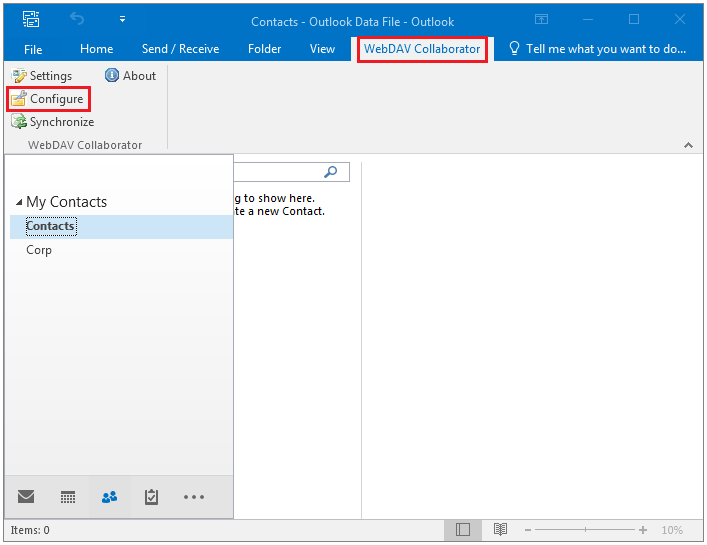The image size is (707, 545).
Task: Click the zoom out minus button
Action: point(528,530)
